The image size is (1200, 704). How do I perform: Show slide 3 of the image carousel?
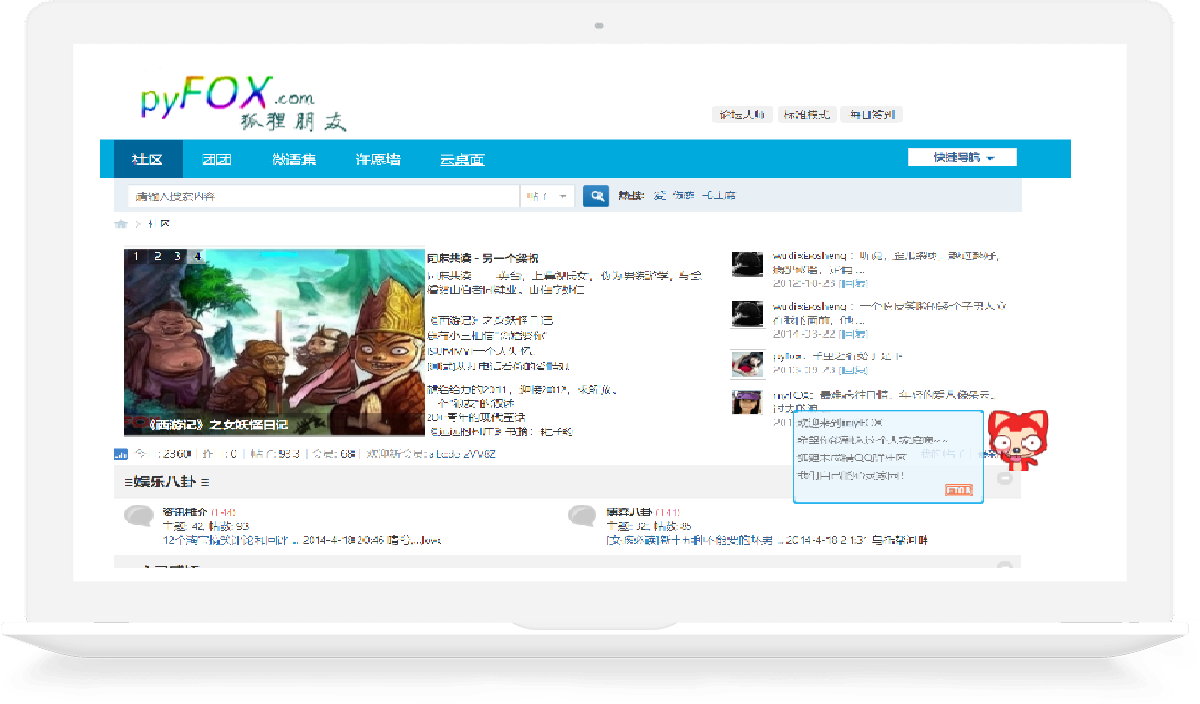point(177,256)
